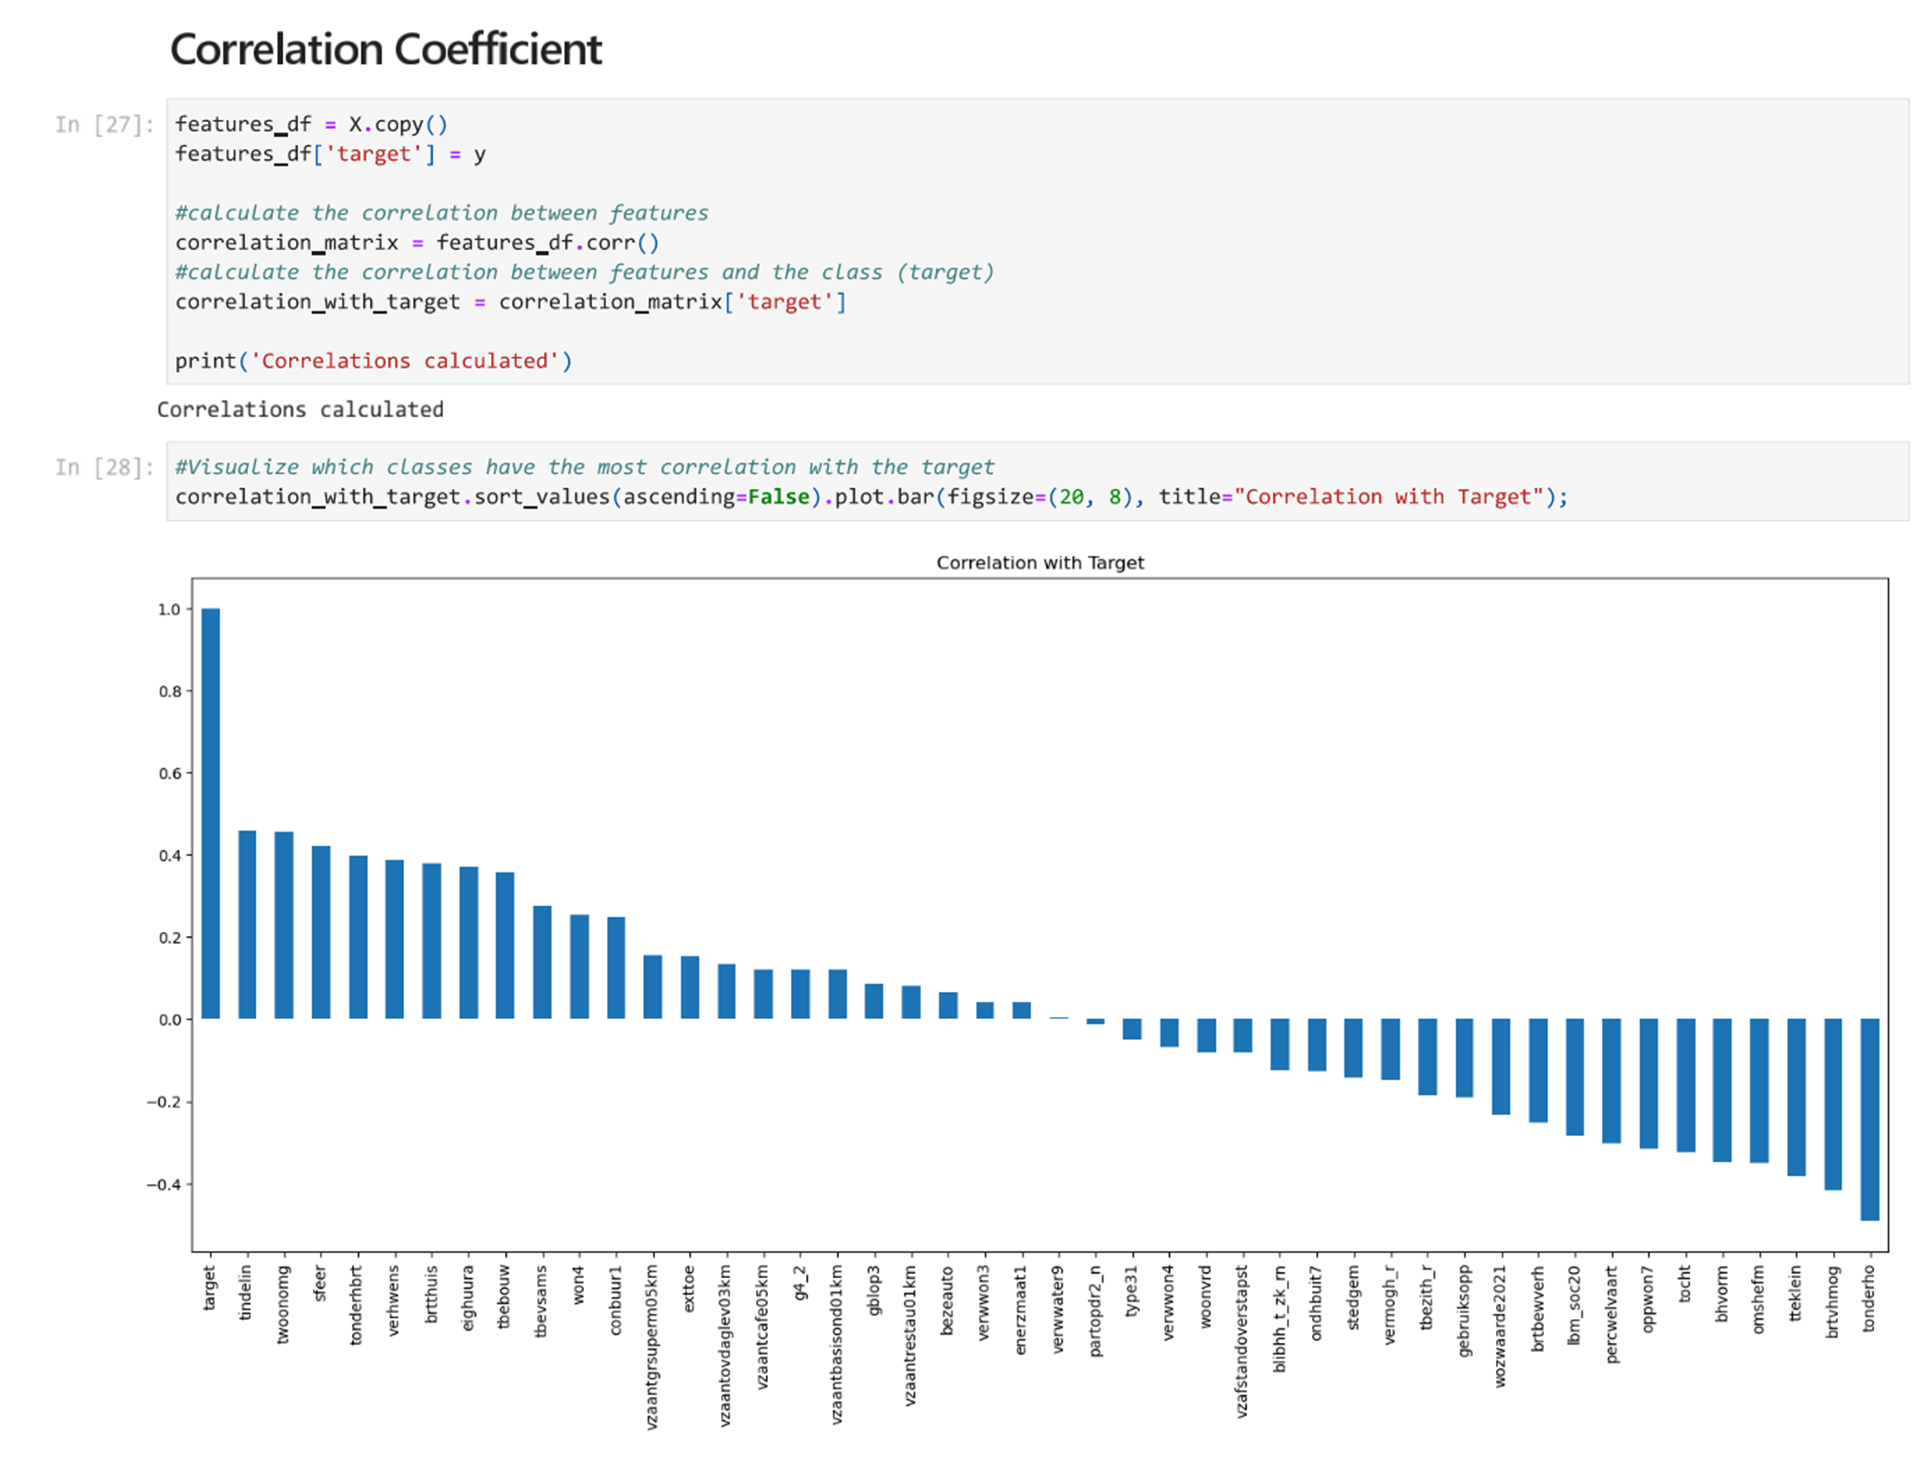Screen dimensions: 1920x1458
Task: Click the vzafstandoverstapst x-axis label
Action: [1242, 1340]
